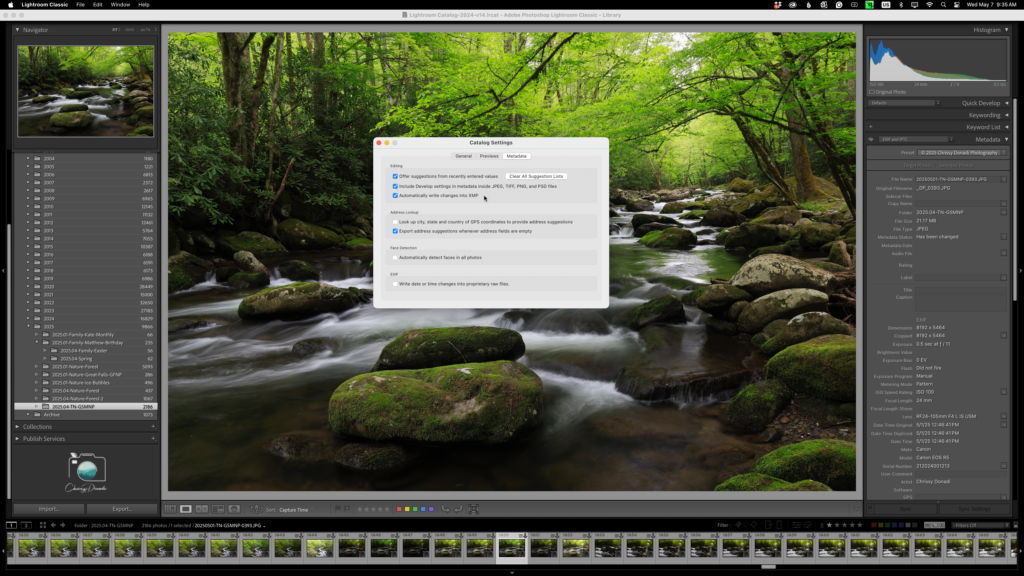Uncheck Automatically write changes into XMP
Viewport: 1024px width, 576px height.
click(x=395, y=195)
